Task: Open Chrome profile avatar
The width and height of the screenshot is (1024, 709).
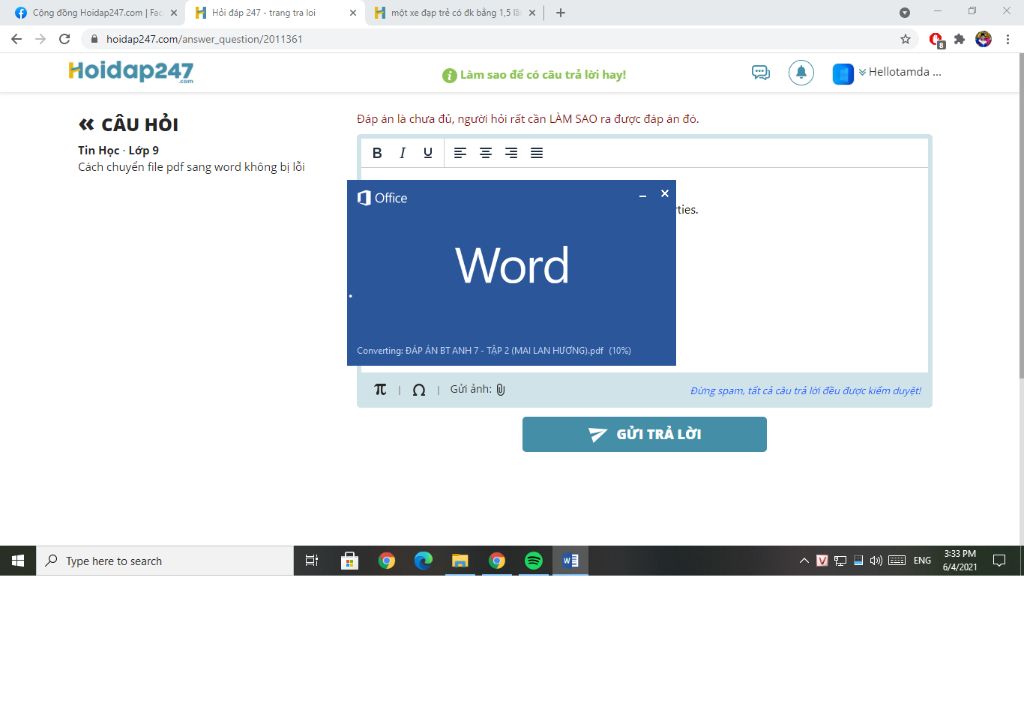Action: pos(984,39)
